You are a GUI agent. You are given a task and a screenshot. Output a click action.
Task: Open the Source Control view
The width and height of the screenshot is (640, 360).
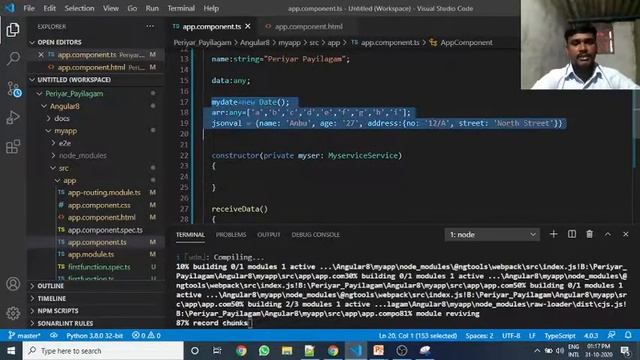click(13, 89)
